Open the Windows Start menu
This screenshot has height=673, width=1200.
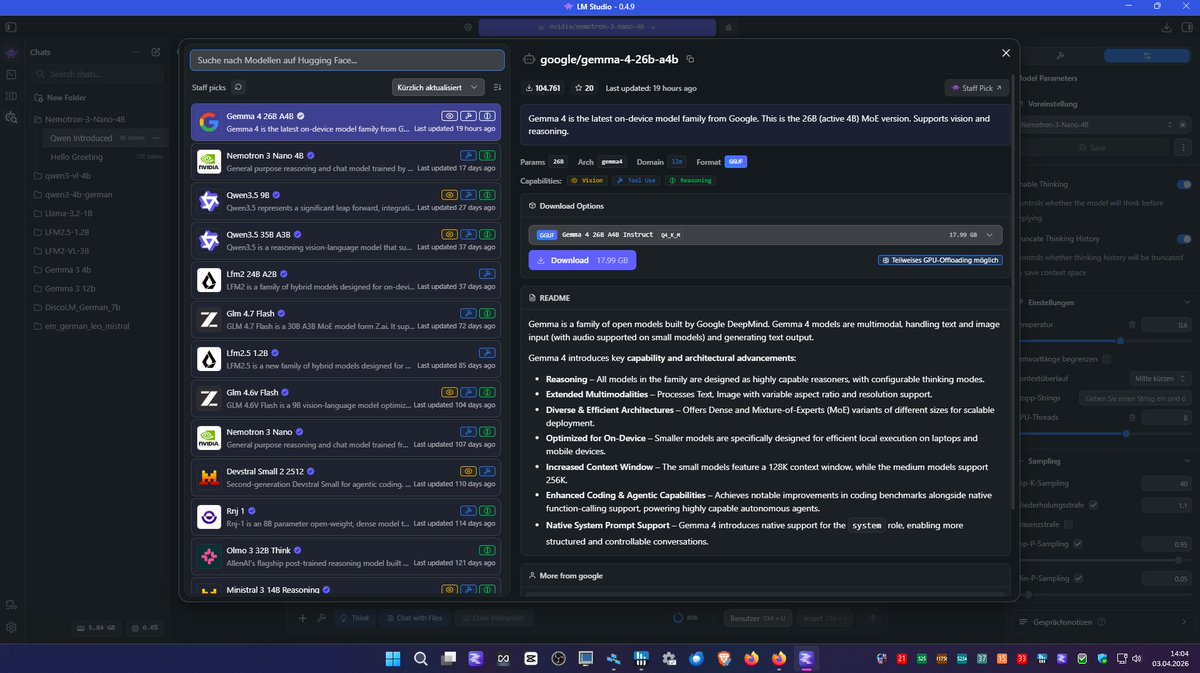coord(393,658)
